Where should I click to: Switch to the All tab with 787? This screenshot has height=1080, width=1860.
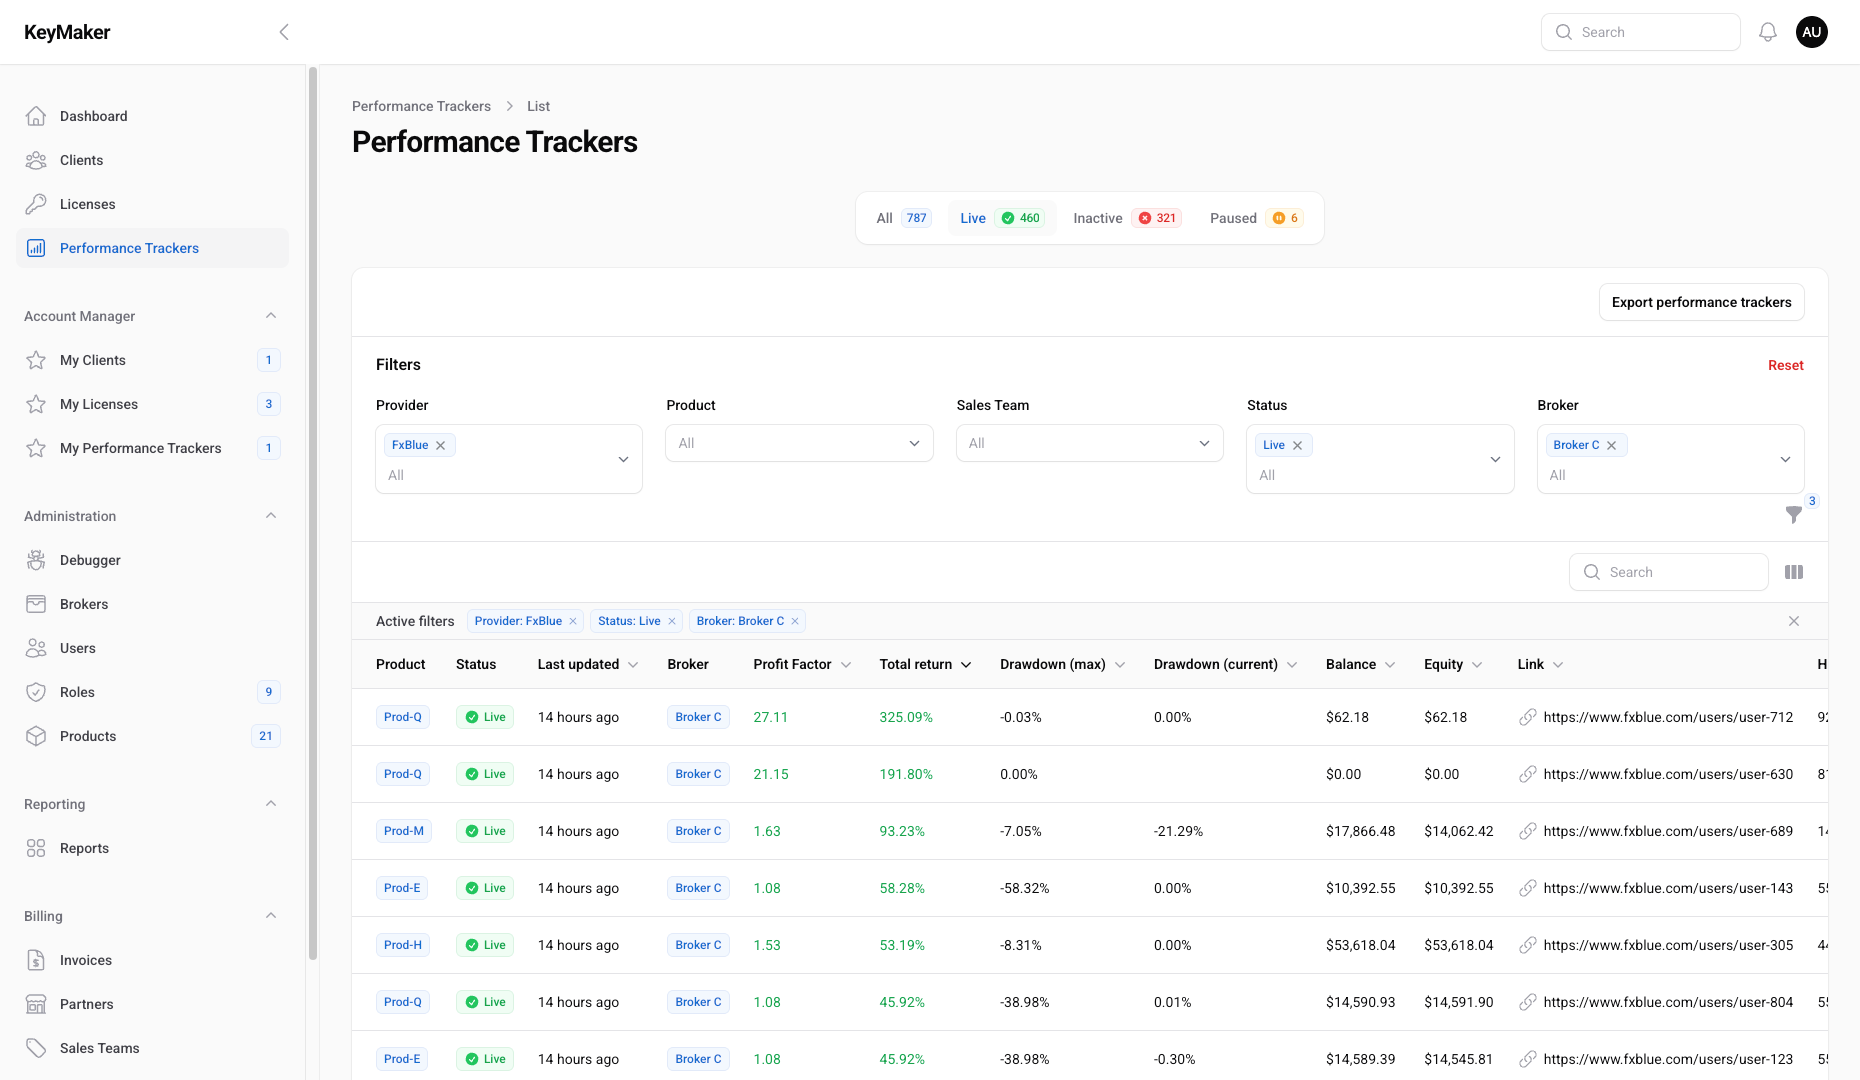click(x=903, y=218)
